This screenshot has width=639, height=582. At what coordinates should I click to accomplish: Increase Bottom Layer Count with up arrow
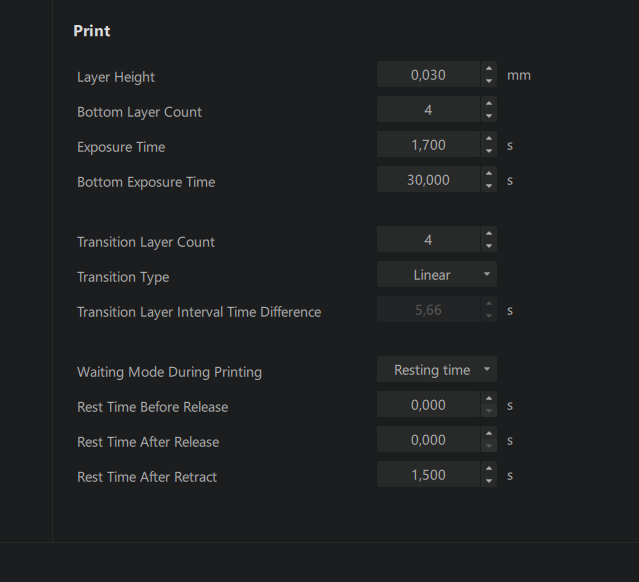[x=489, y=103]
